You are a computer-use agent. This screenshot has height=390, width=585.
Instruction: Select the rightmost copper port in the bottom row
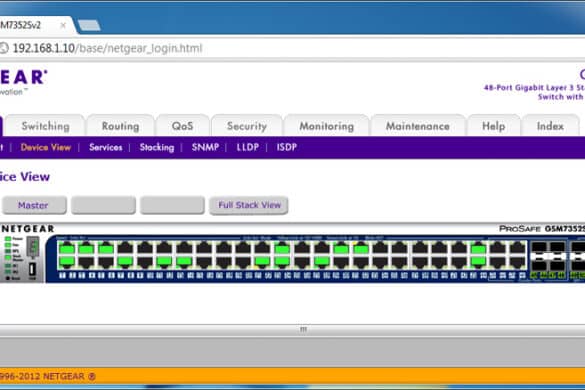(517, 262)
